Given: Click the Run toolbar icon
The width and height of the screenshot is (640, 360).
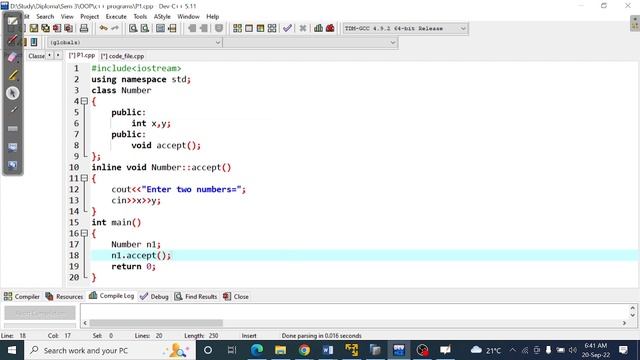Looking at the screenshot, I should click(249, 28).
